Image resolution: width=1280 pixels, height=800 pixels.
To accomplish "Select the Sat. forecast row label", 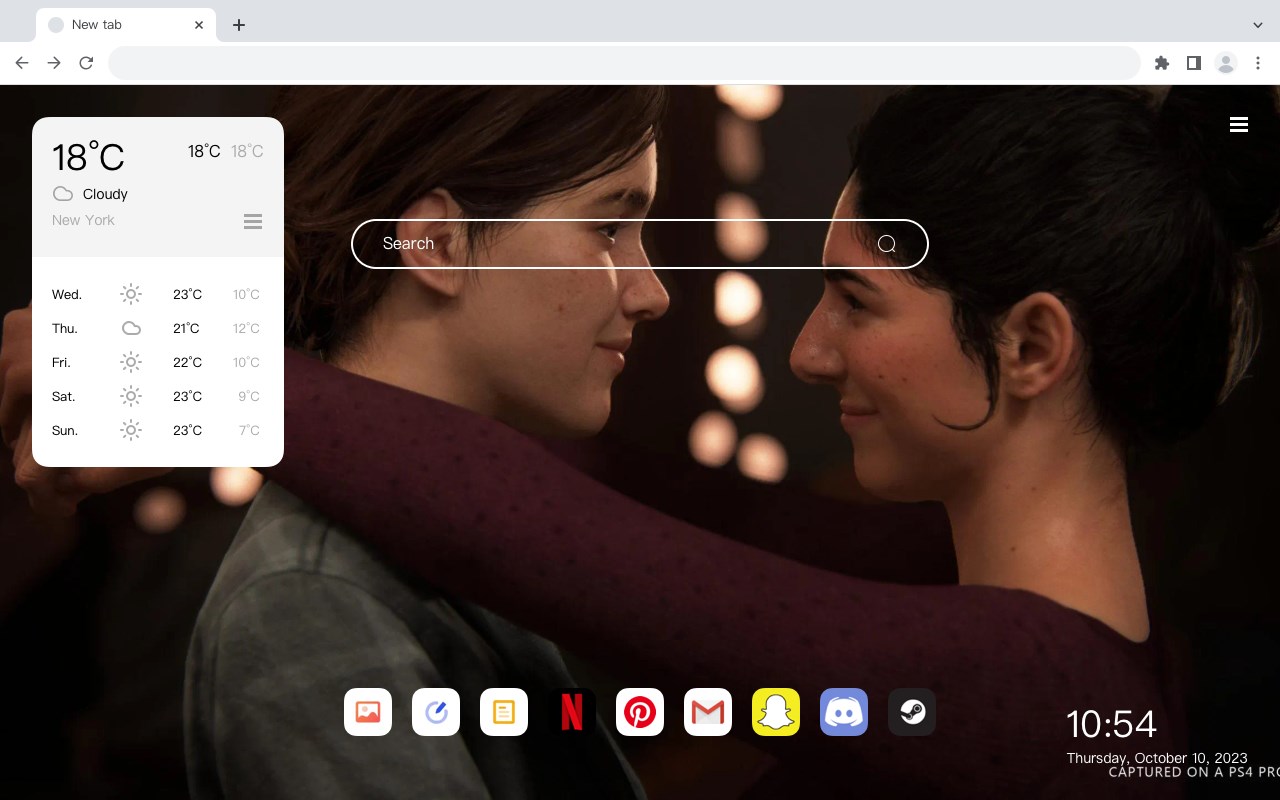I will pos(64,396).
